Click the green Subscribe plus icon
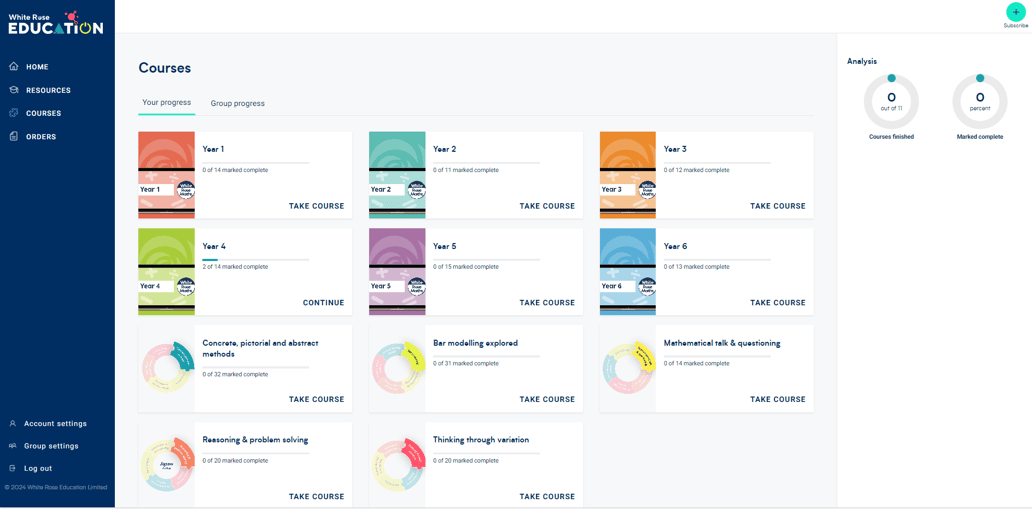The height and width of the screenshot is (509, 1032). [1016, 12]
